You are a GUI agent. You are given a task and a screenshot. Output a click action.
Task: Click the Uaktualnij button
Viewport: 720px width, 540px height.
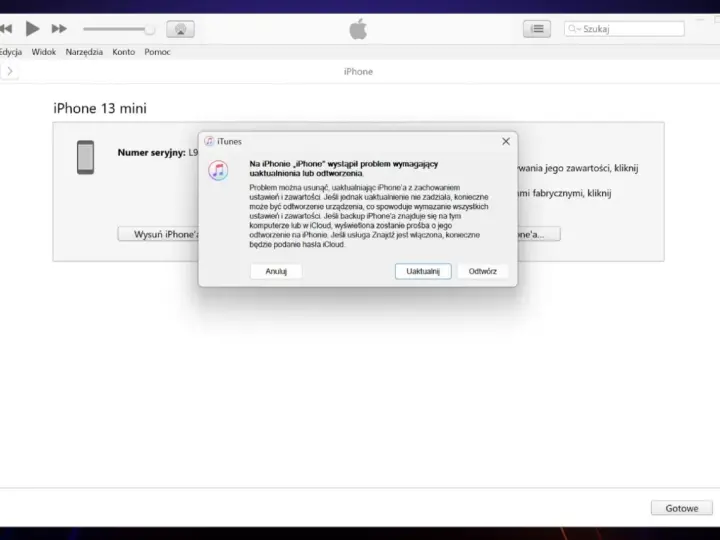(x=423, y=271)
